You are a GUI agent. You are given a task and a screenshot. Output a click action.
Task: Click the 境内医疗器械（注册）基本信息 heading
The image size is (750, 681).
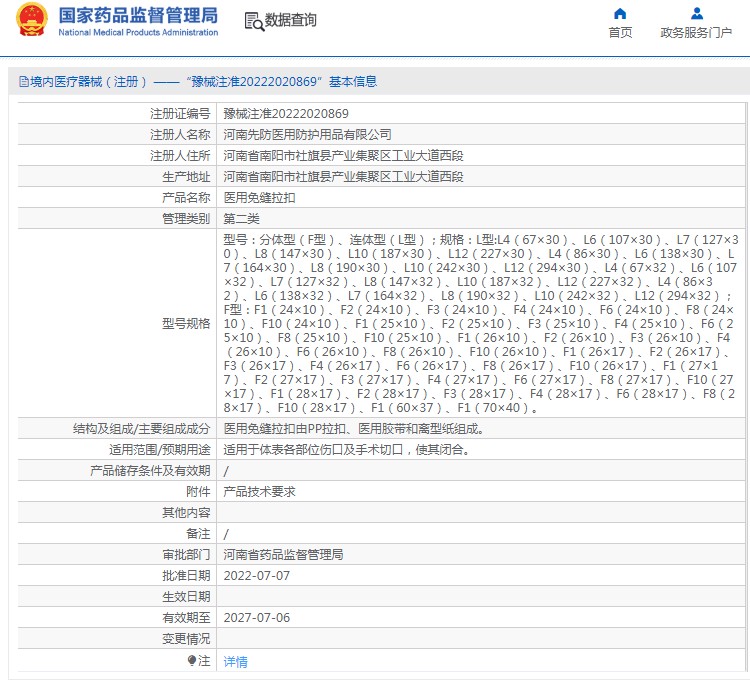(203, 82)
